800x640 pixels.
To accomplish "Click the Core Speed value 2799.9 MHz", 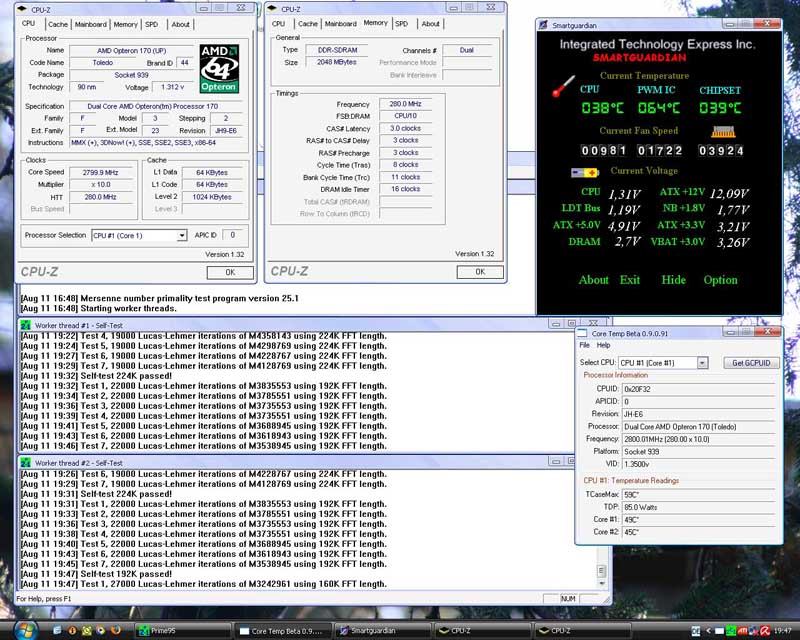I will 101,173.
